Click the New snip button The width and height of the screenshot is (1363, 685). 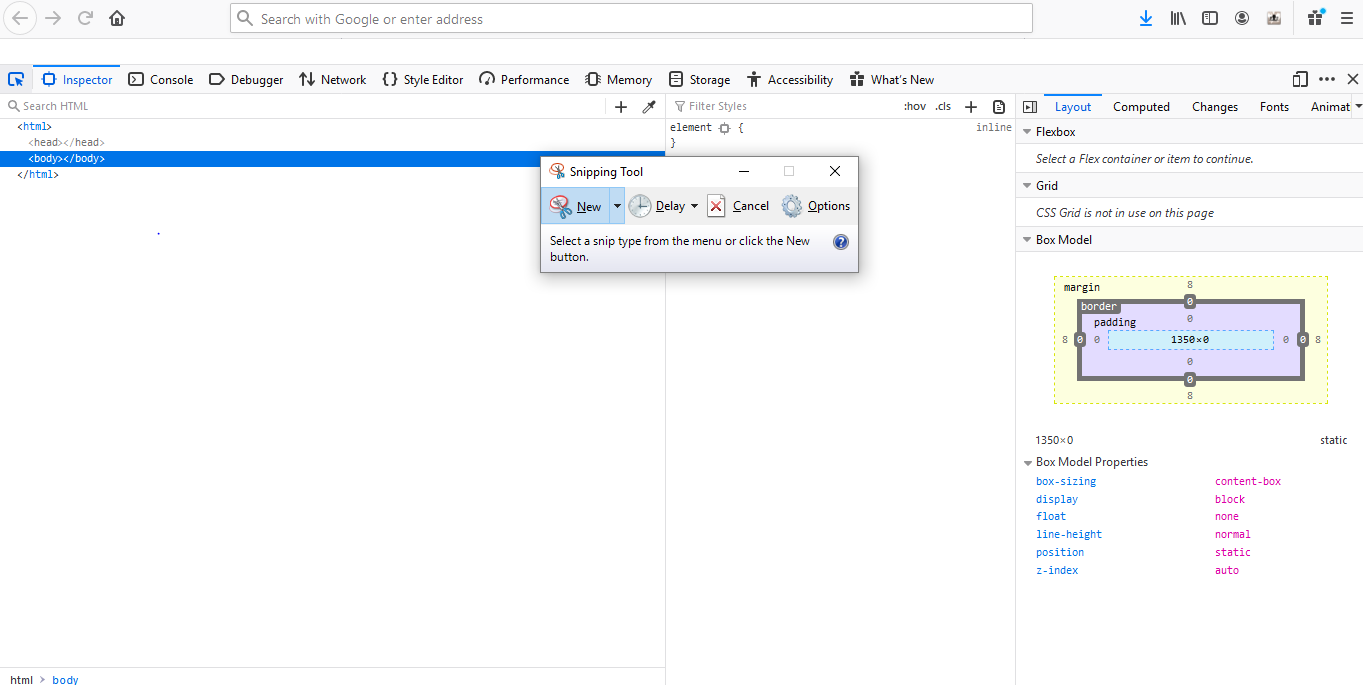576,206
